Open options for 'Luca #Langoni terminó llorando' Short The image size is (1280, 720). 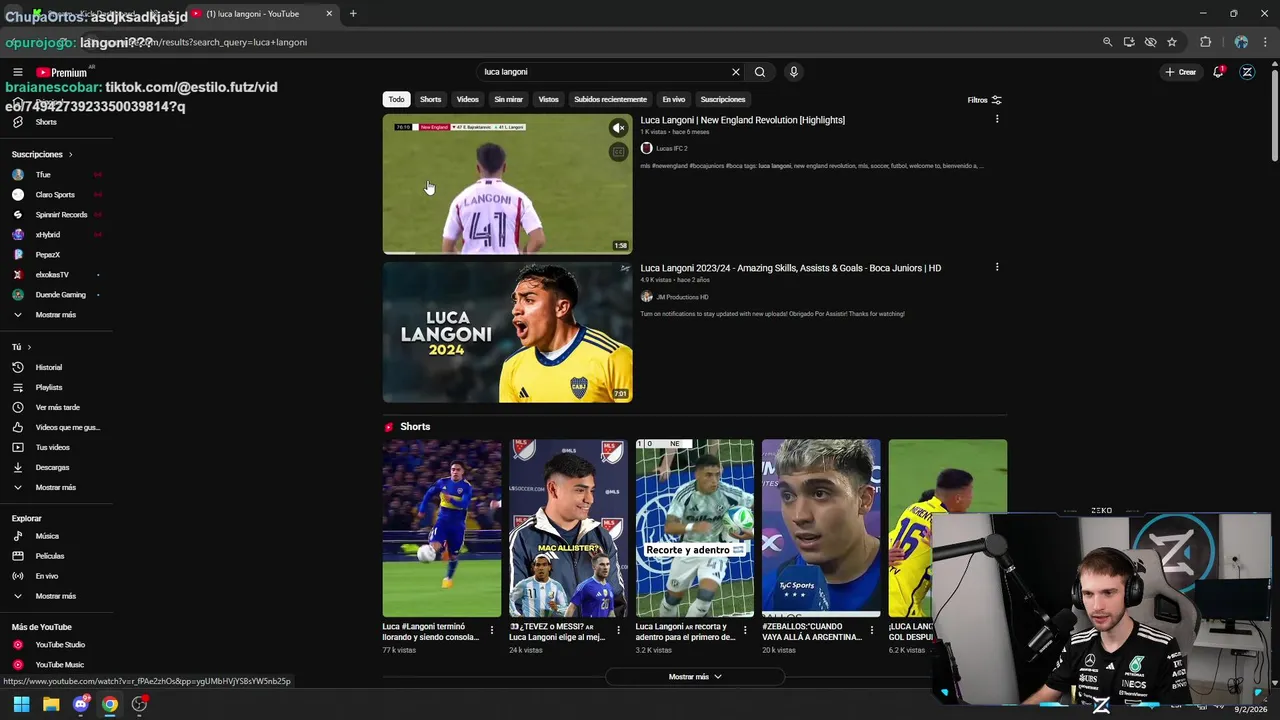pos(491,630)
